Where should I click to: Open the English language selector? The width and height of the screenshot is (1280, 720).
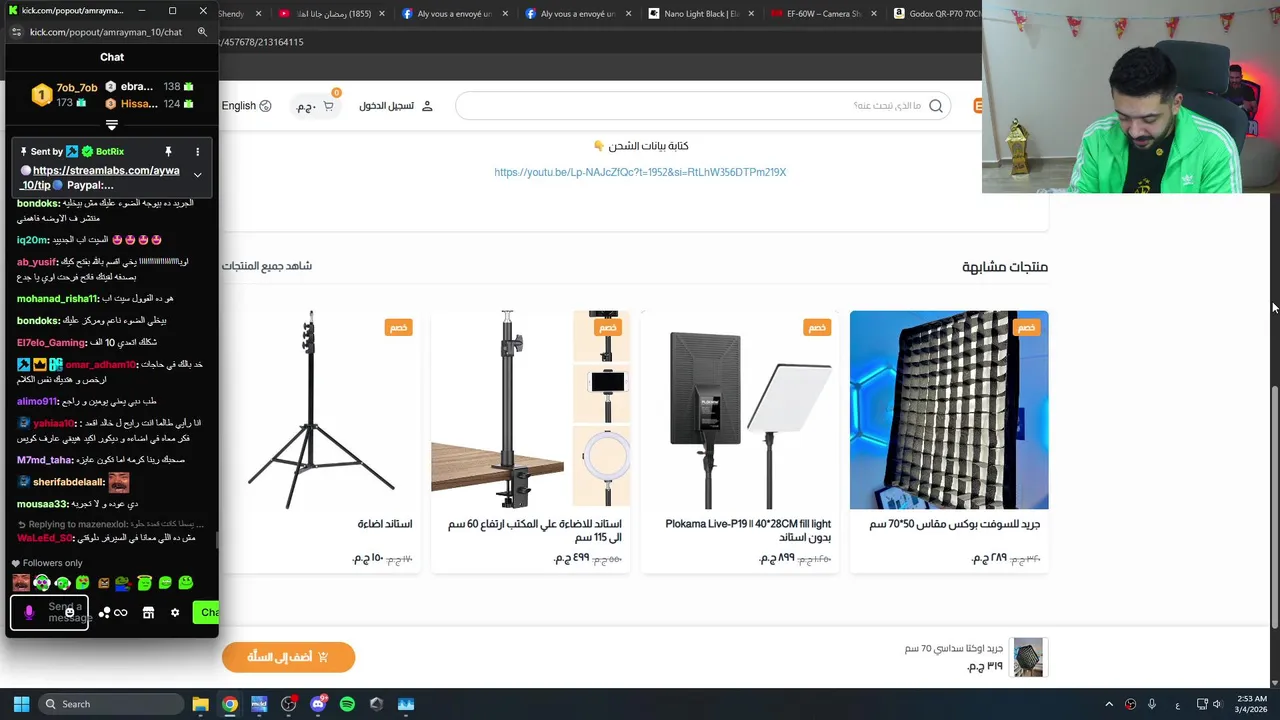246,106
